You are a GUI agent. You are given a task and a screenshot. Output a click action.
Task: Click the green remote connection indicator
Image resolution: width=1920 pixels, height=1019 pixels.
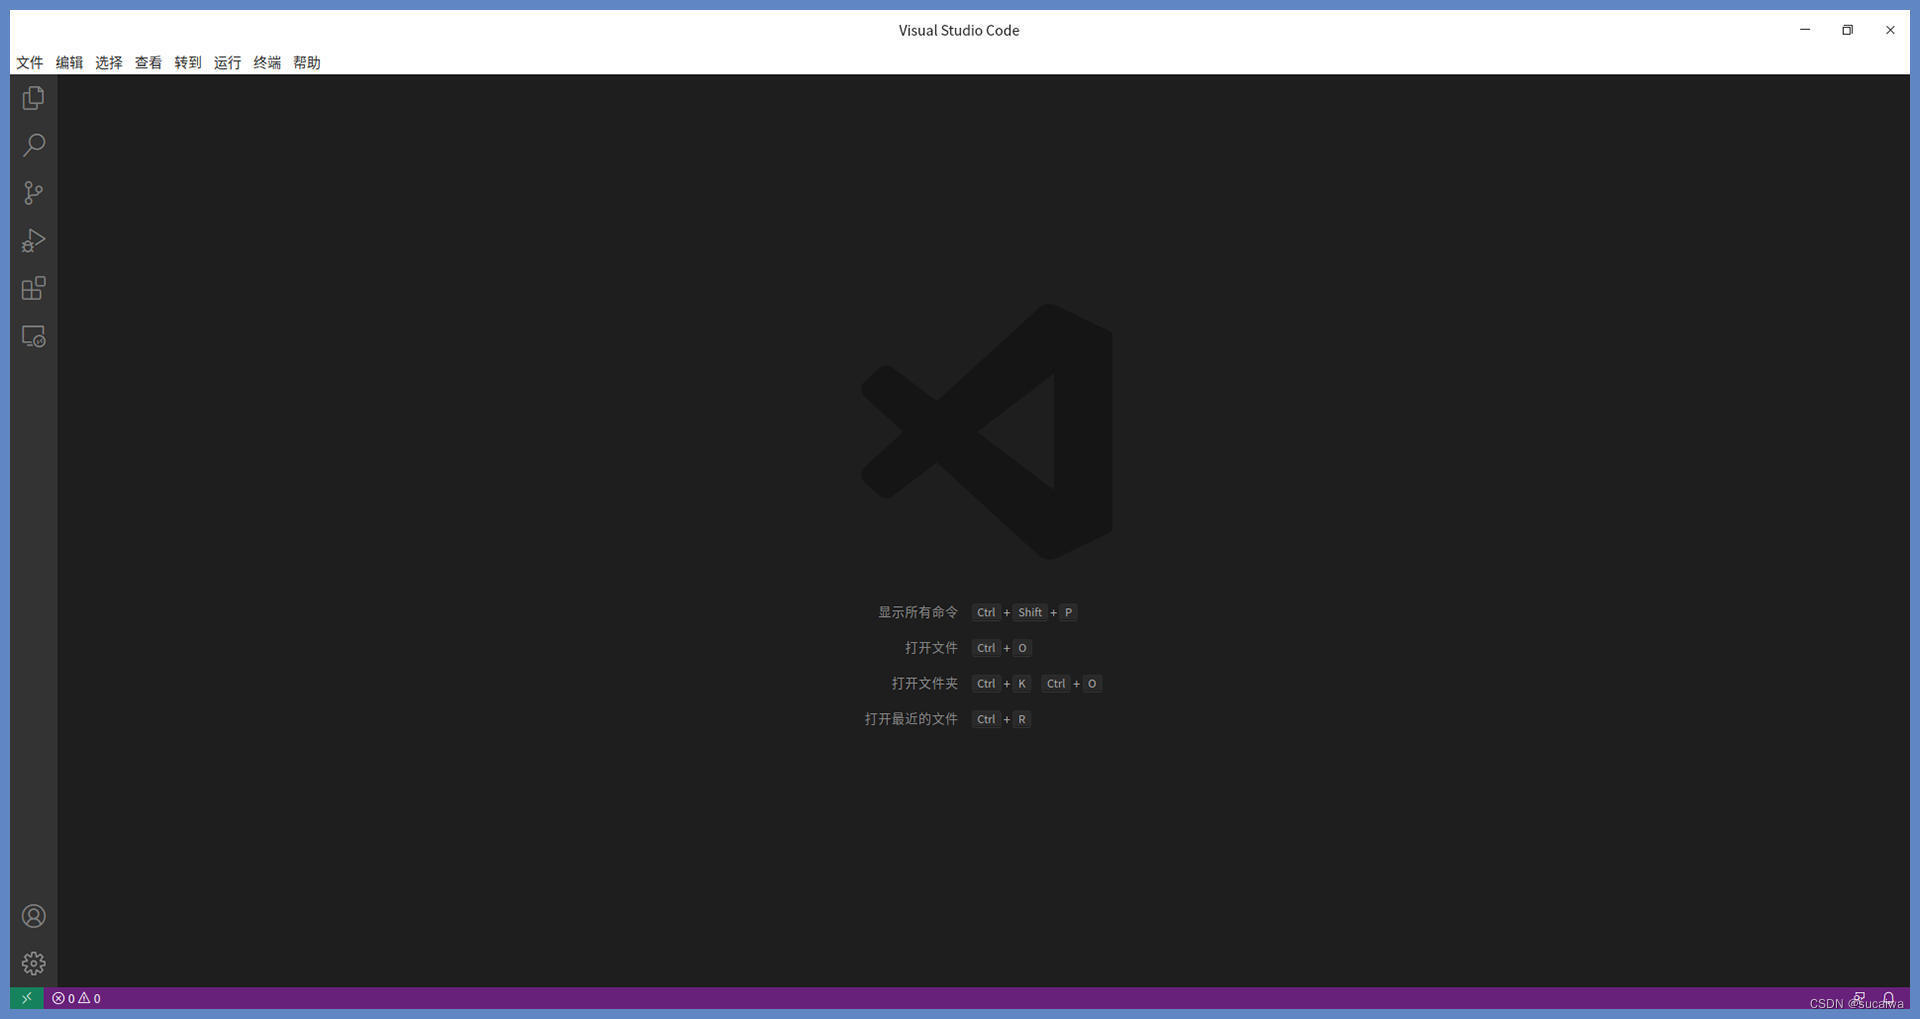(x=26, y=998)
